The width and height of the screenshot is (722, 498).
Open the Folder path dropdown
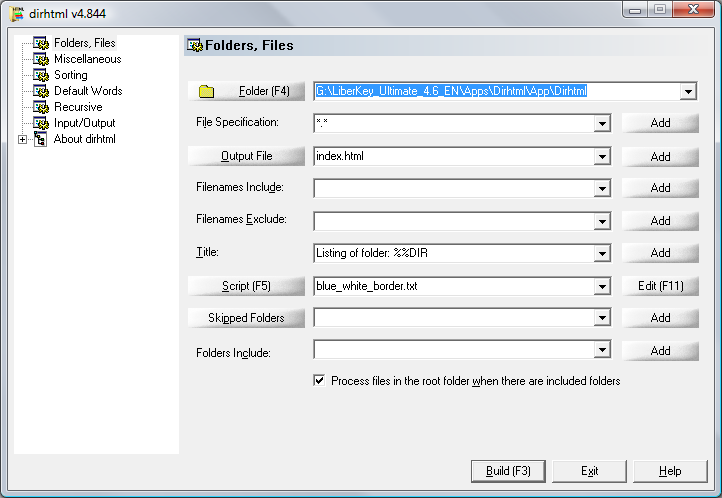pos(688,91)
